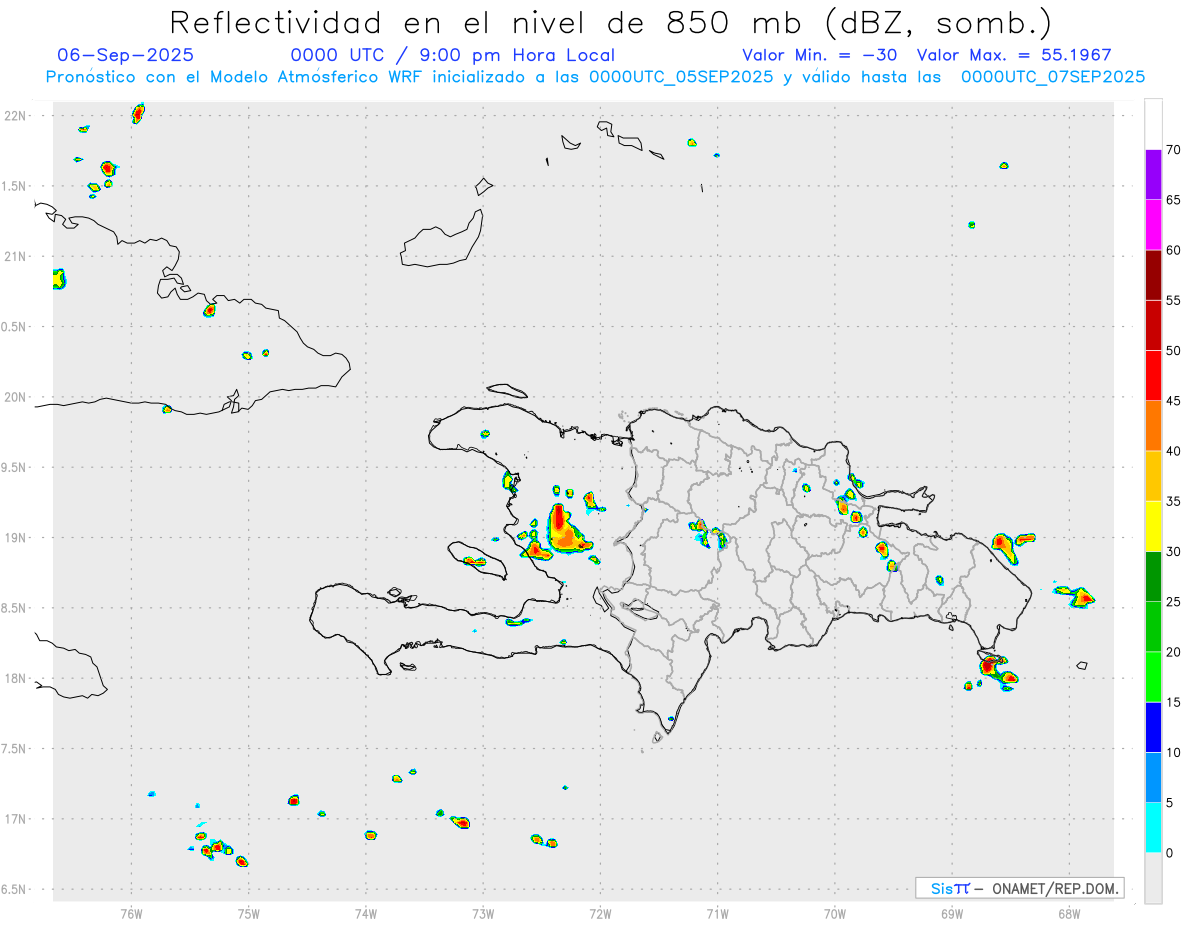Click the '71W' longitude axis label
1200x927 pixels.
(x=717, y=913)
